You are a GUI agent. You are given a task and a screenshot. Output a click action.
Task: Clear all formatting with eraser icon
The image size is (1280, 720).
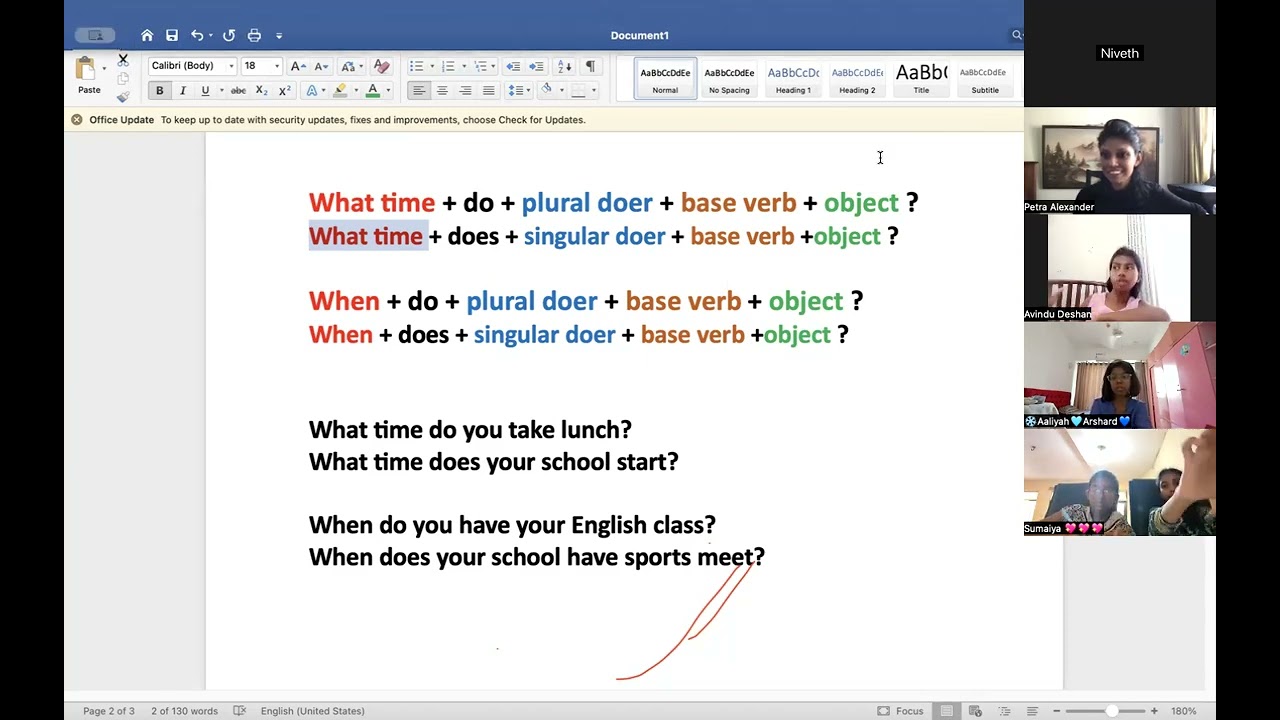381,66
